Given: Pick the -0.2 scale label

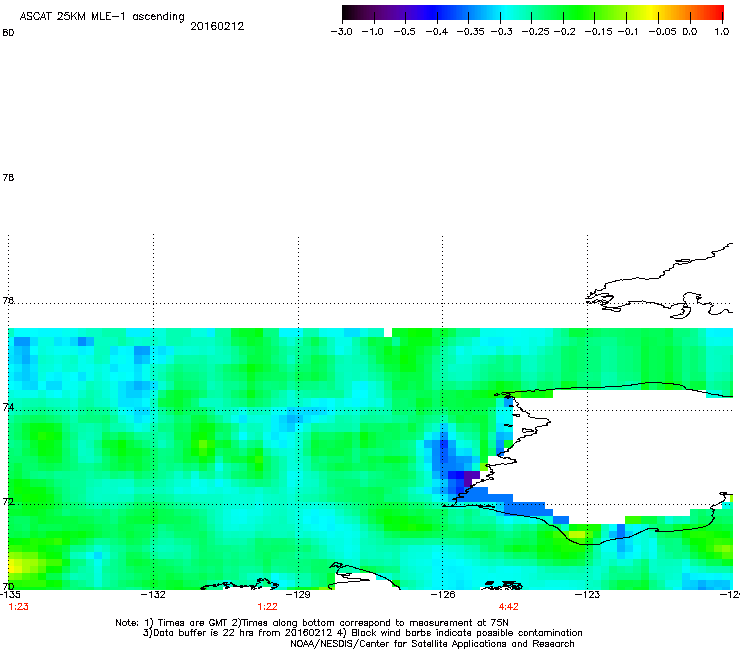Looking at the screenshot, I should [564, 32].
